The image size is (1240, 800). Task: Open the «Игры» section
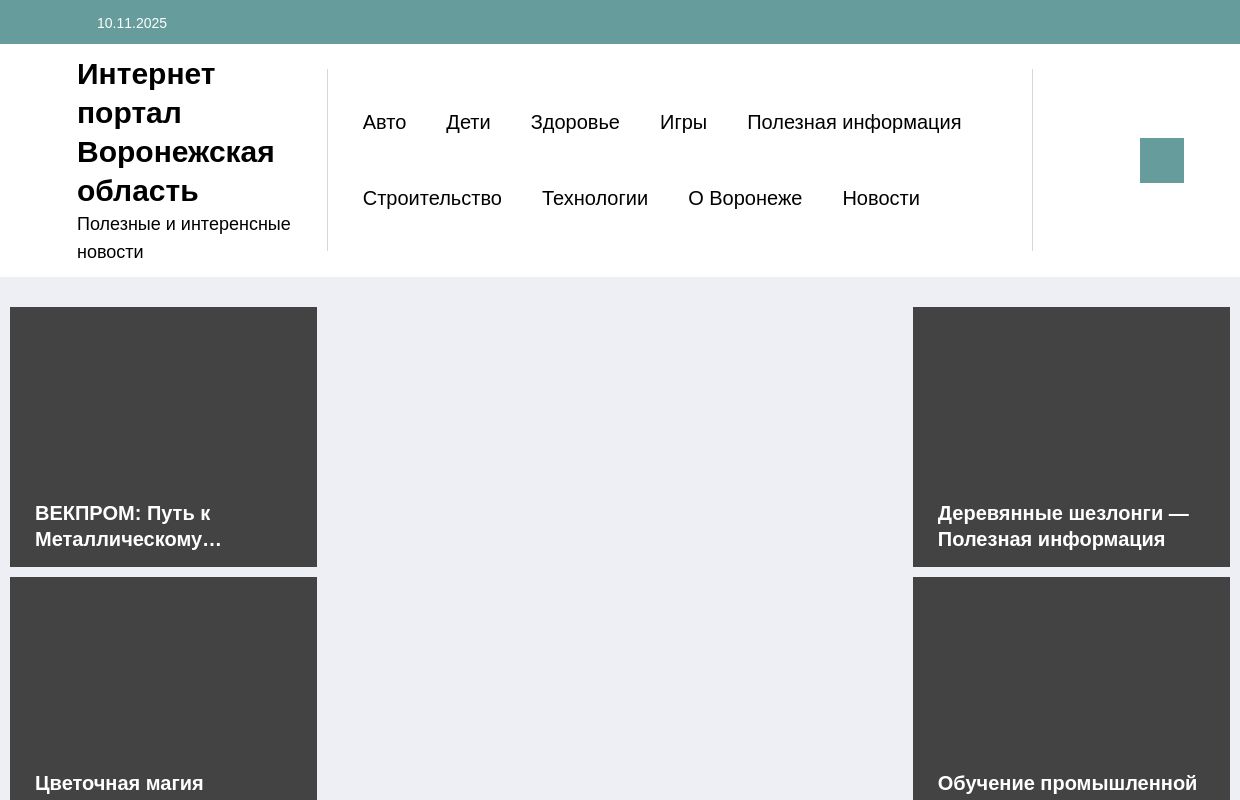[x=683, y=122]
